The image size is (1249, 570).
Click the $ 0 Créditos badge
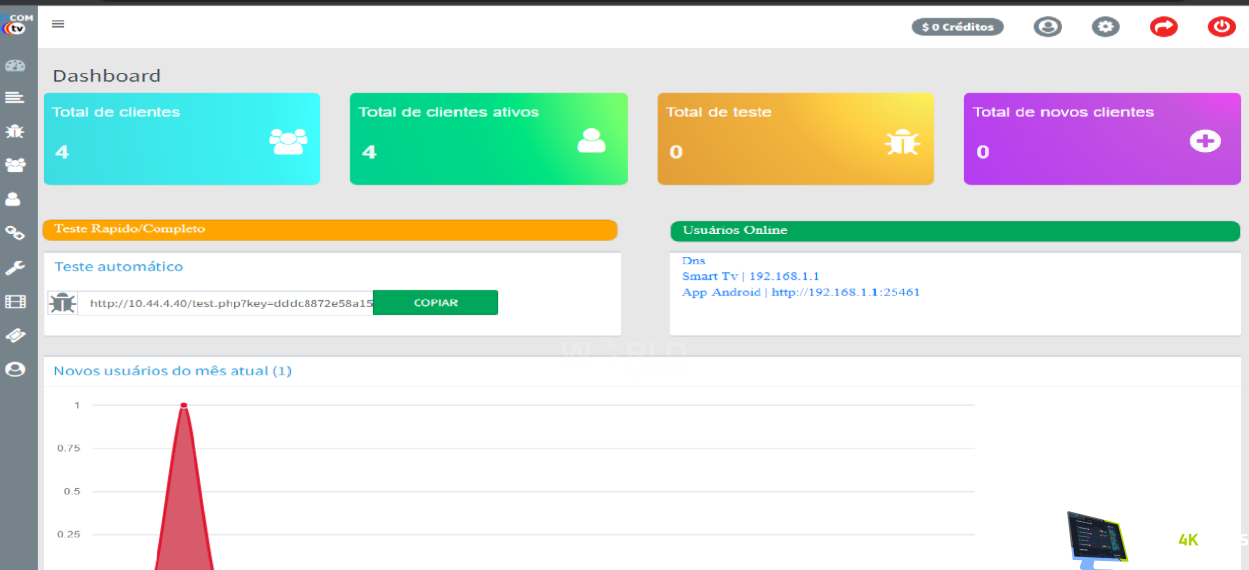coord(957,27)
